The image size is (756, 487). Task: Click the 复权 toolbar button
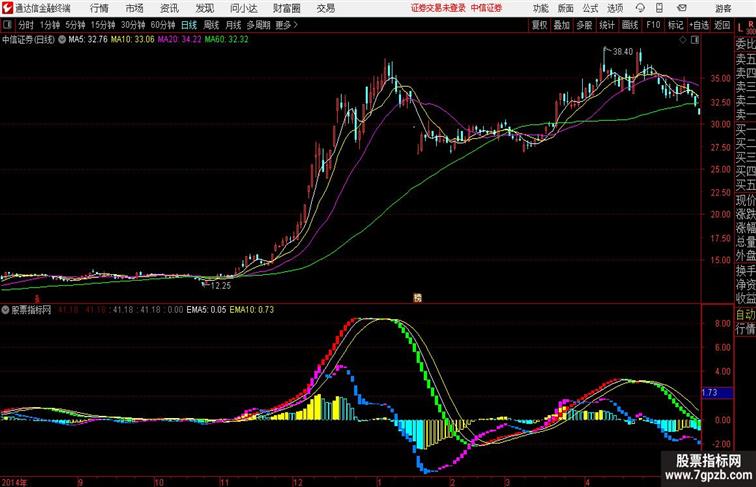click(540, 25)
